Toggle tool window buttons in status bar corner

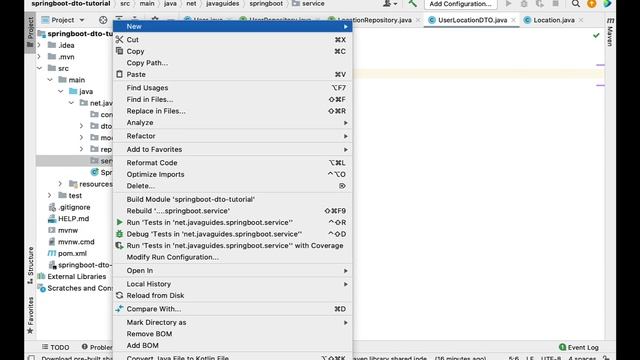click(x=31, y=358)
